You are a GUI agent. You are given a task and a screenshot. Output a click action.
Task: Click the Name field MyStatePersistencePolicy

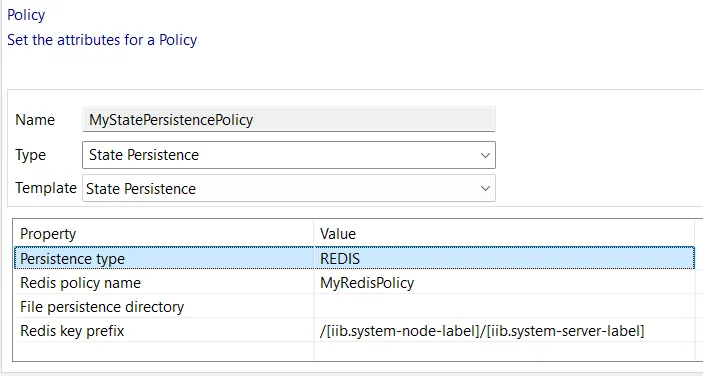coord(289,119)
